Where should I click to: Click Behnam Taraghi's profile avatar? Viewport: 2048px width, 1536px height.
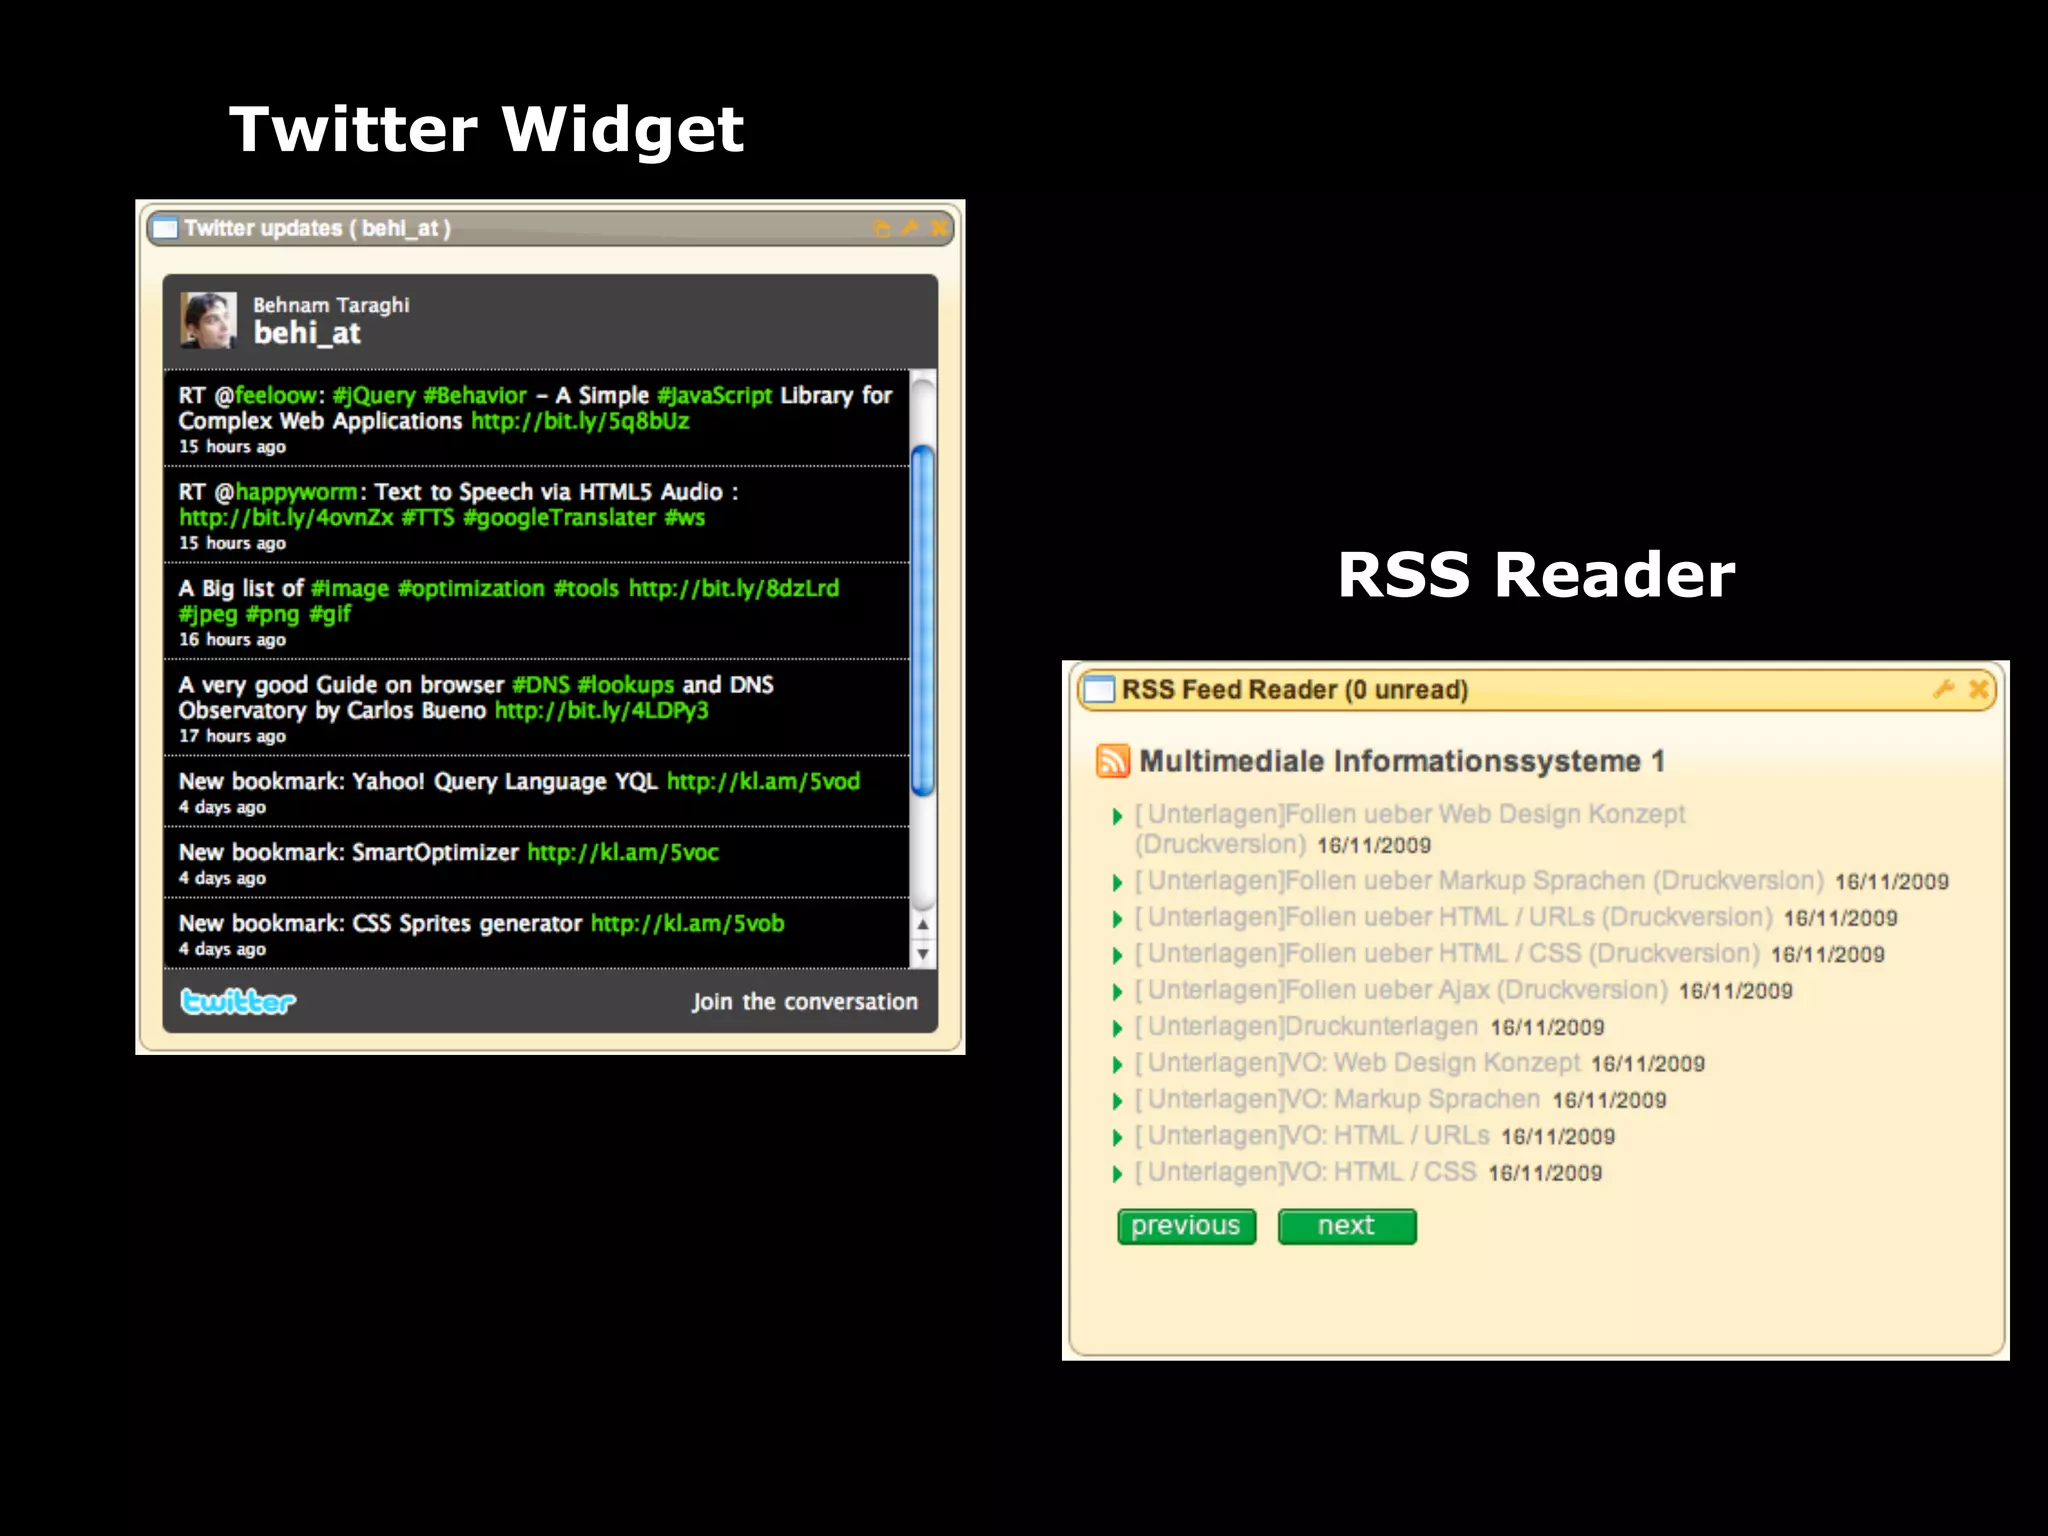(x=208, y=320)
